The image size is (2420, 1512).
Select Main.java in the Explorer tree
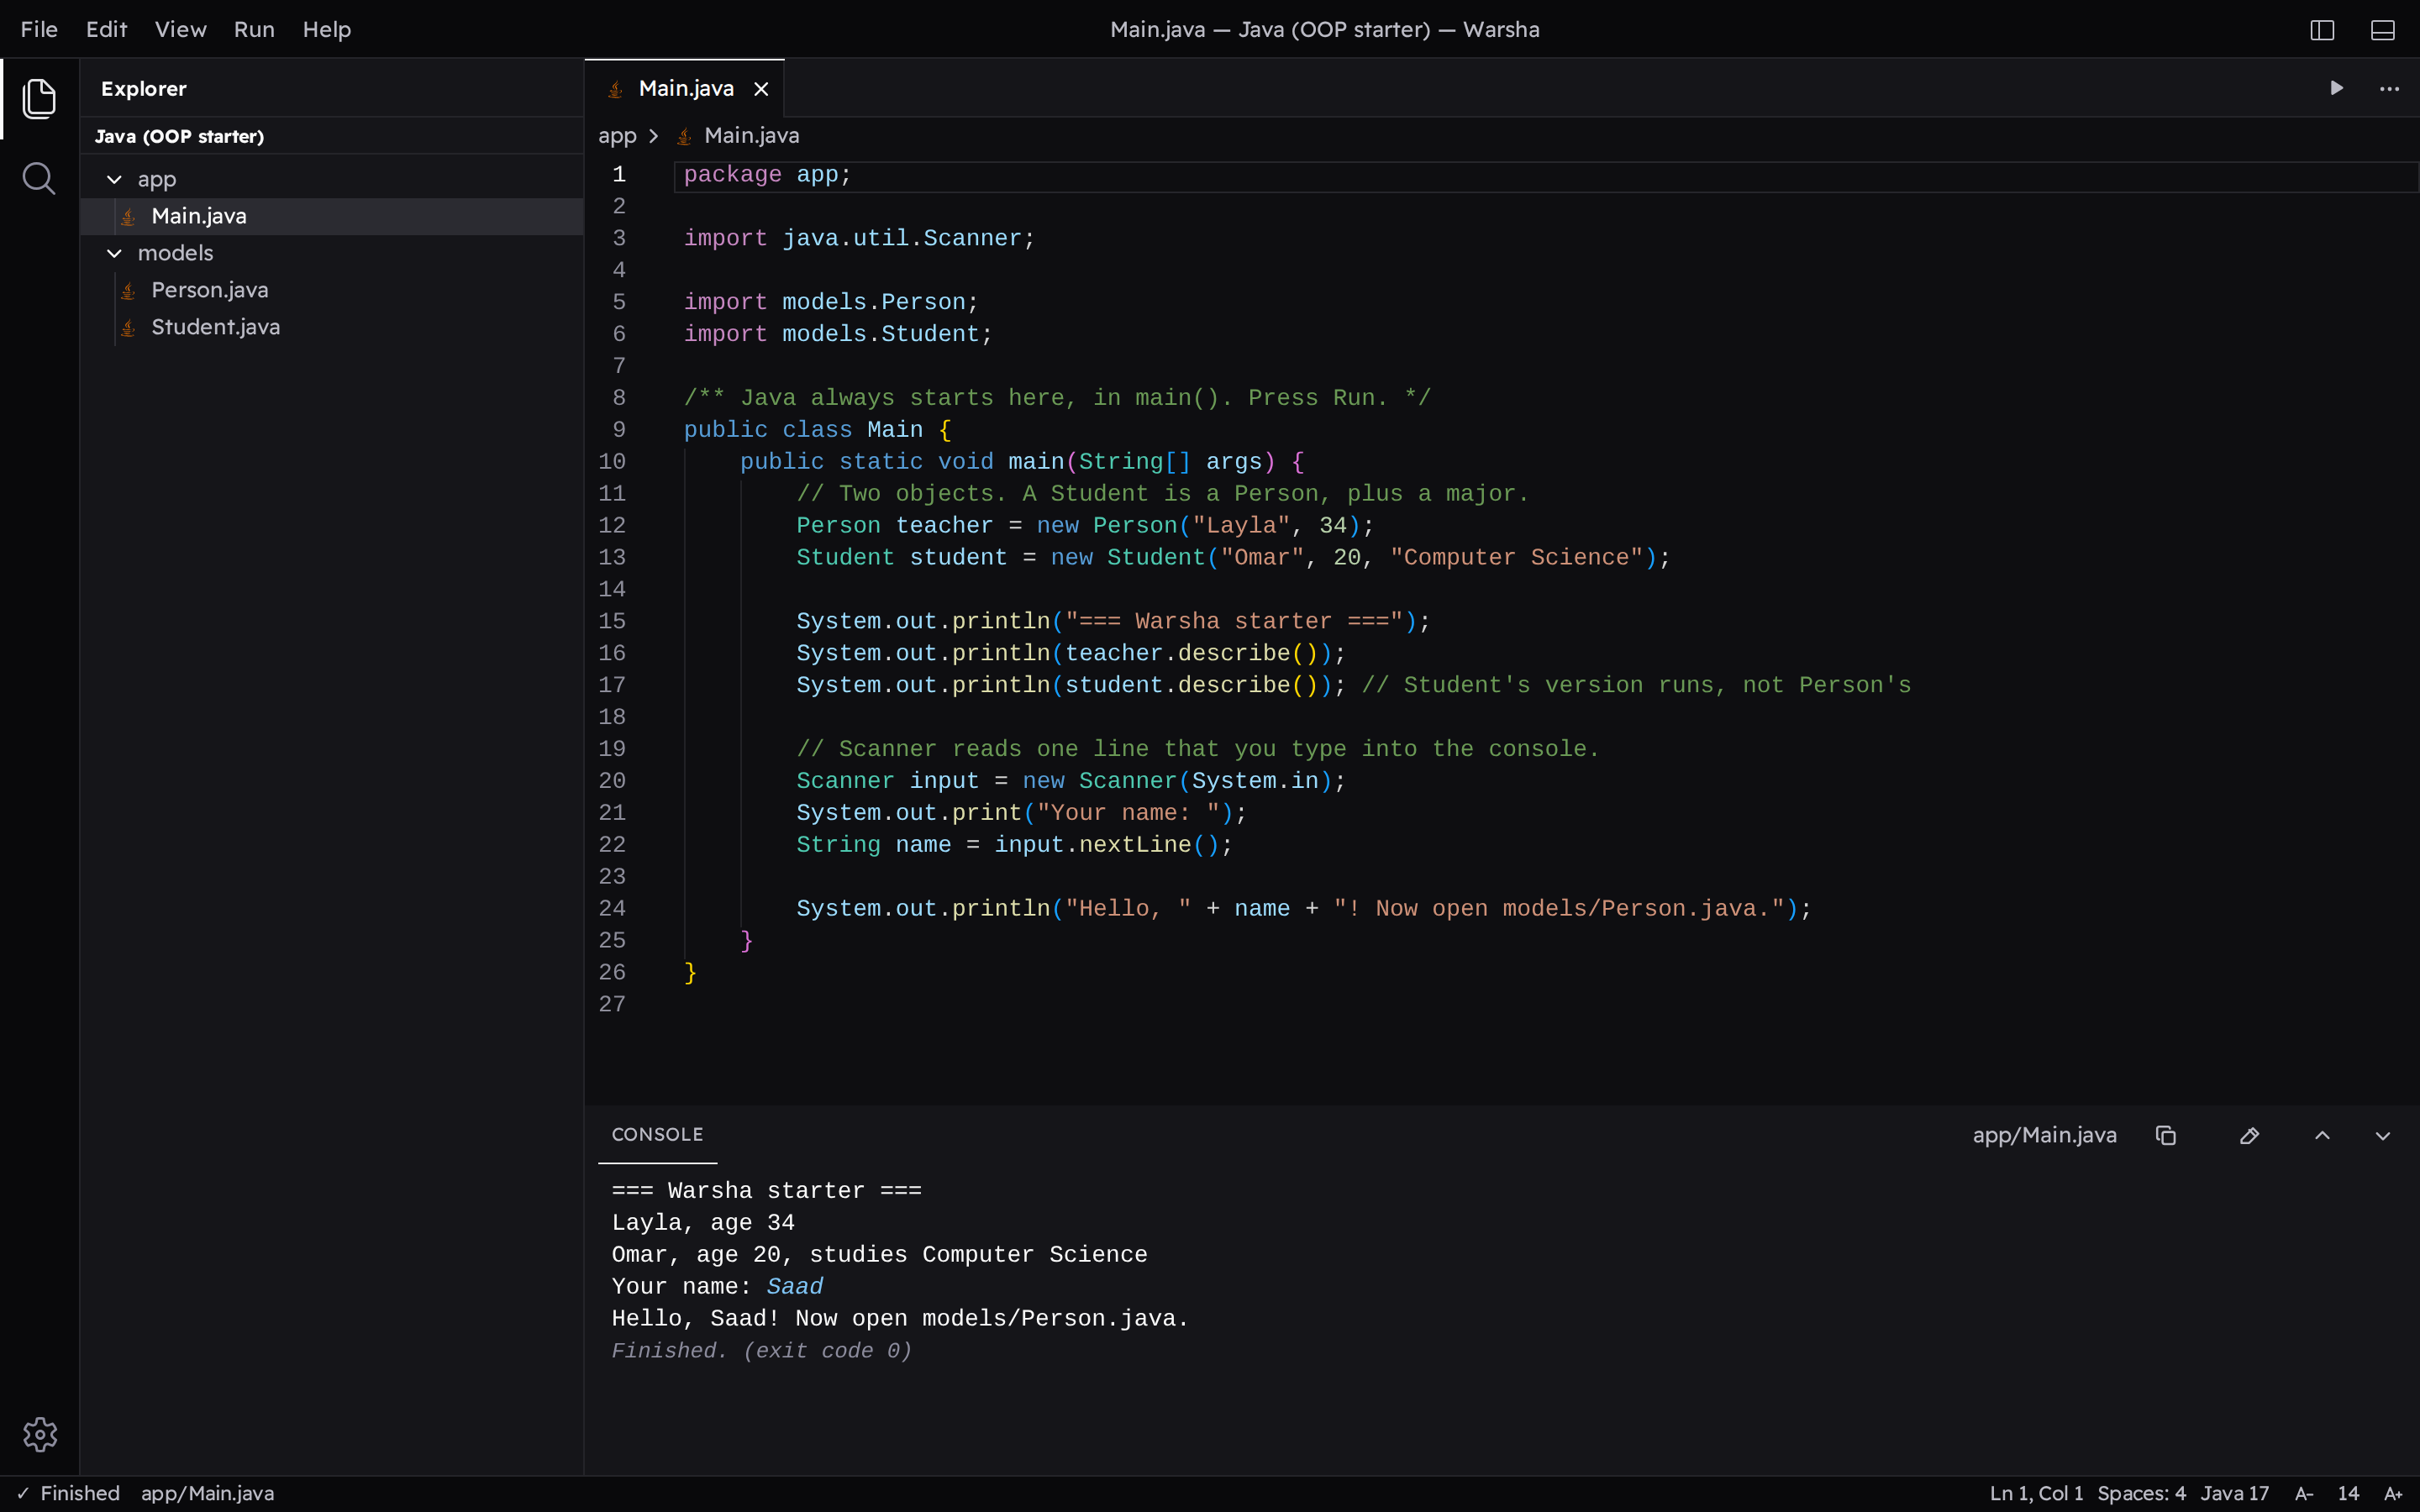[332, 216]
